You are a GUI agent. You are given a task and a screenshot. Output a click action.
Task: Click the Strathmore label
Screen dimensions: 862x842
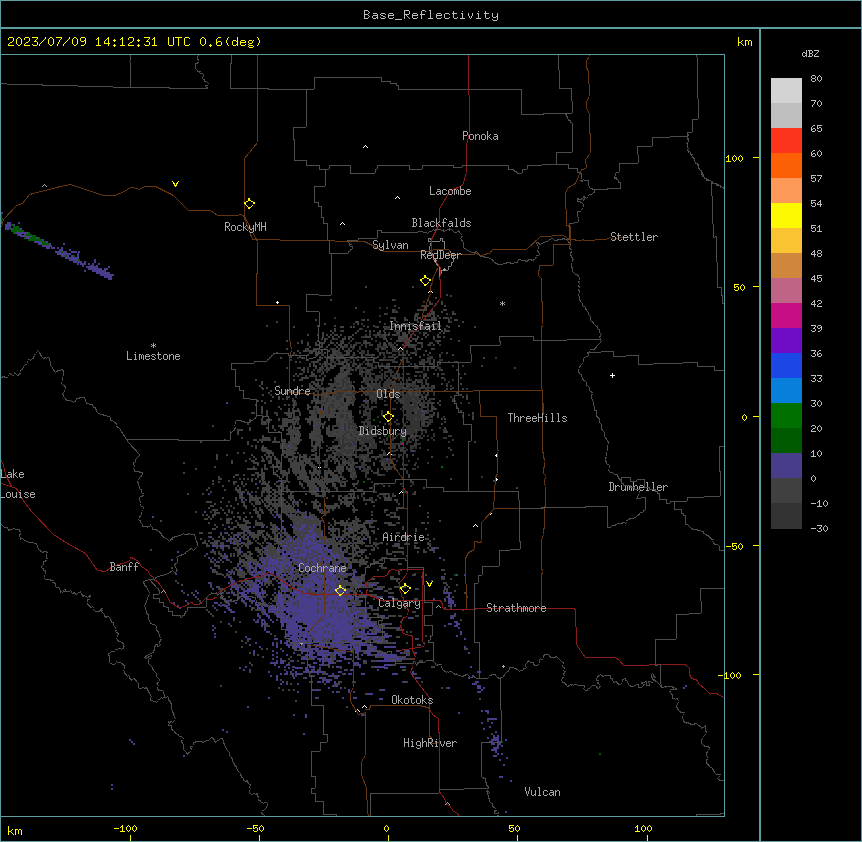(516, 608)
